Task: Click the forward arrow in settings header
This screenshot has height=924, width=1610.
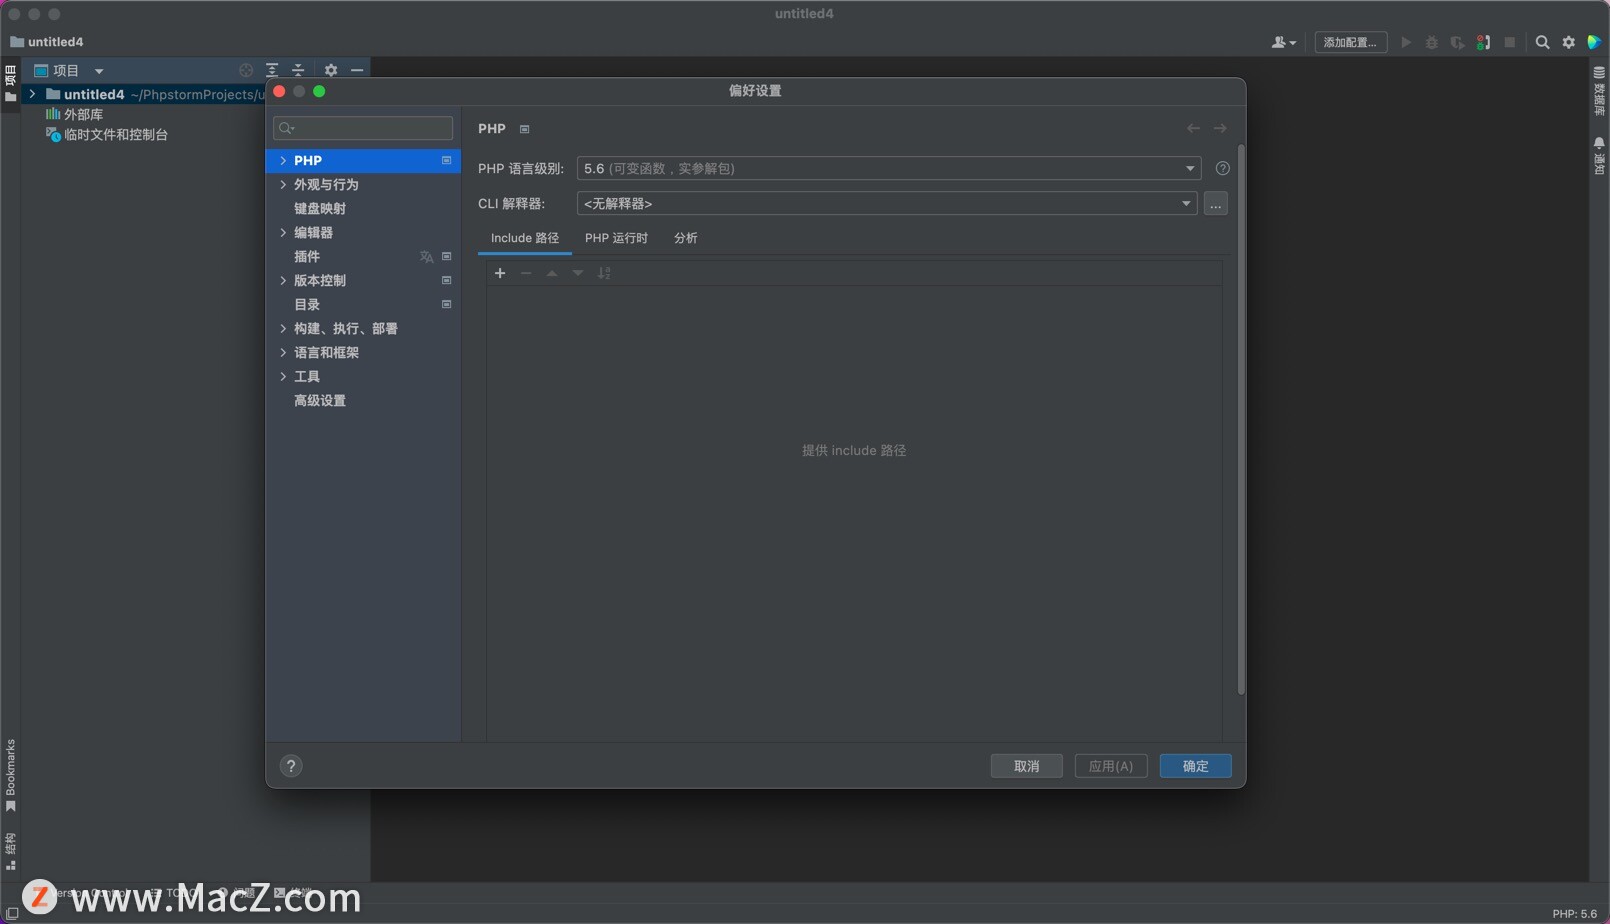Action: point(1220,128)
